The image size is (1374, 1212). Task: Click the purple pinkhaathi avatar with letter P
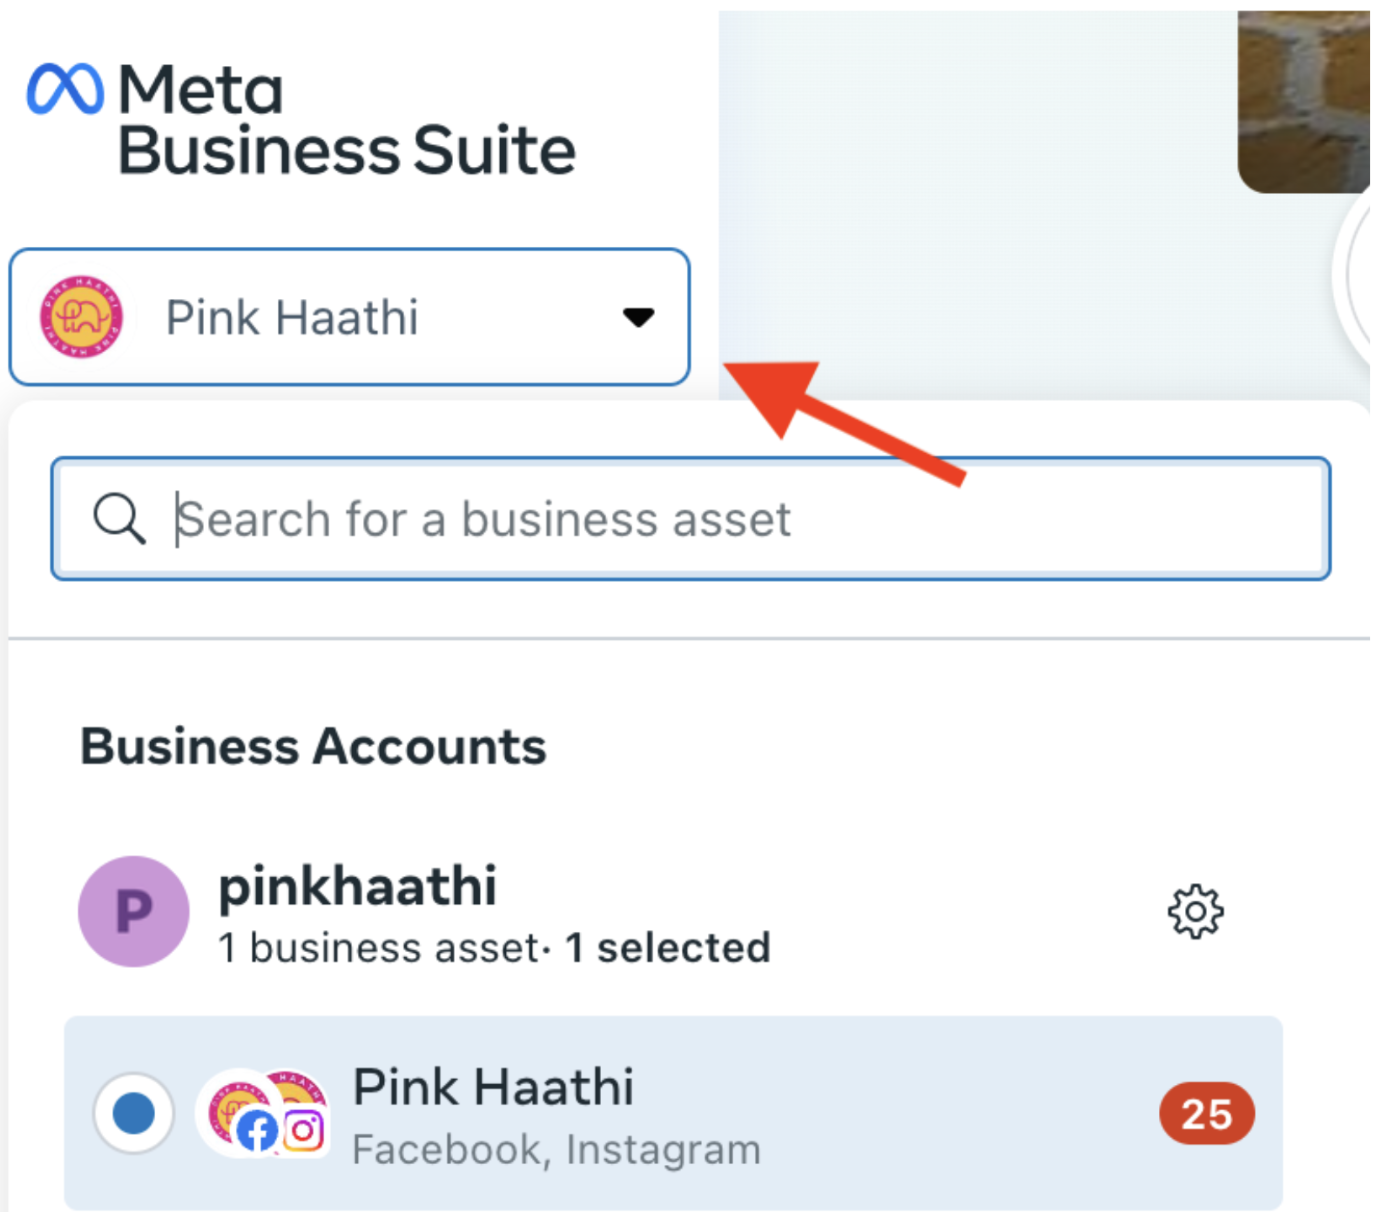point(132,911)
